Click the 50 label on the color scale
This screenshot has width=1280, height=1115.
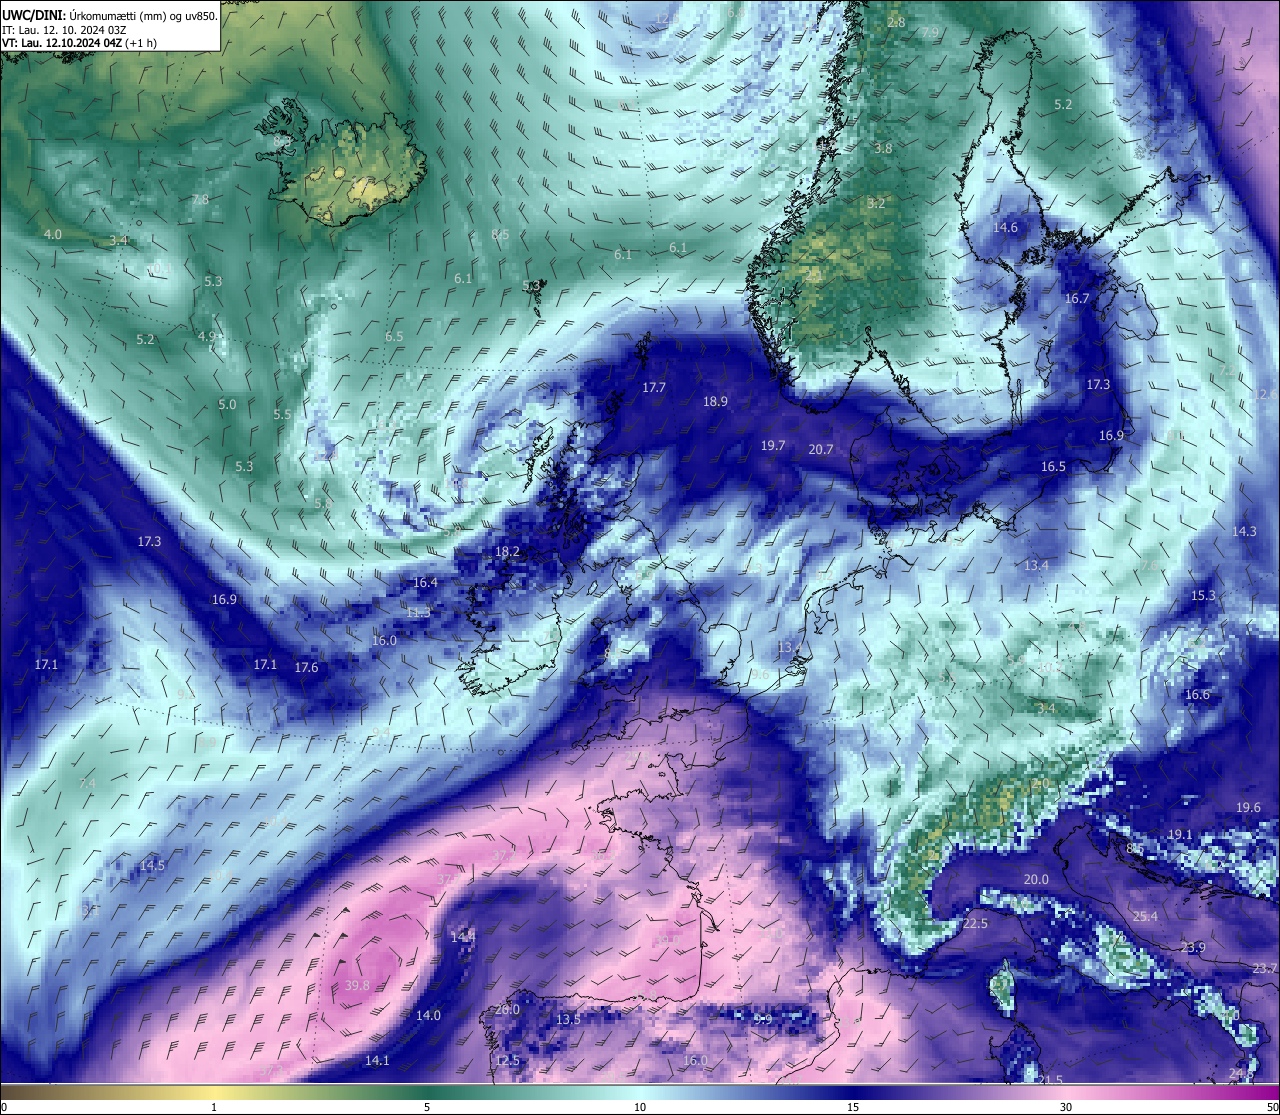coord(1272,1107)
